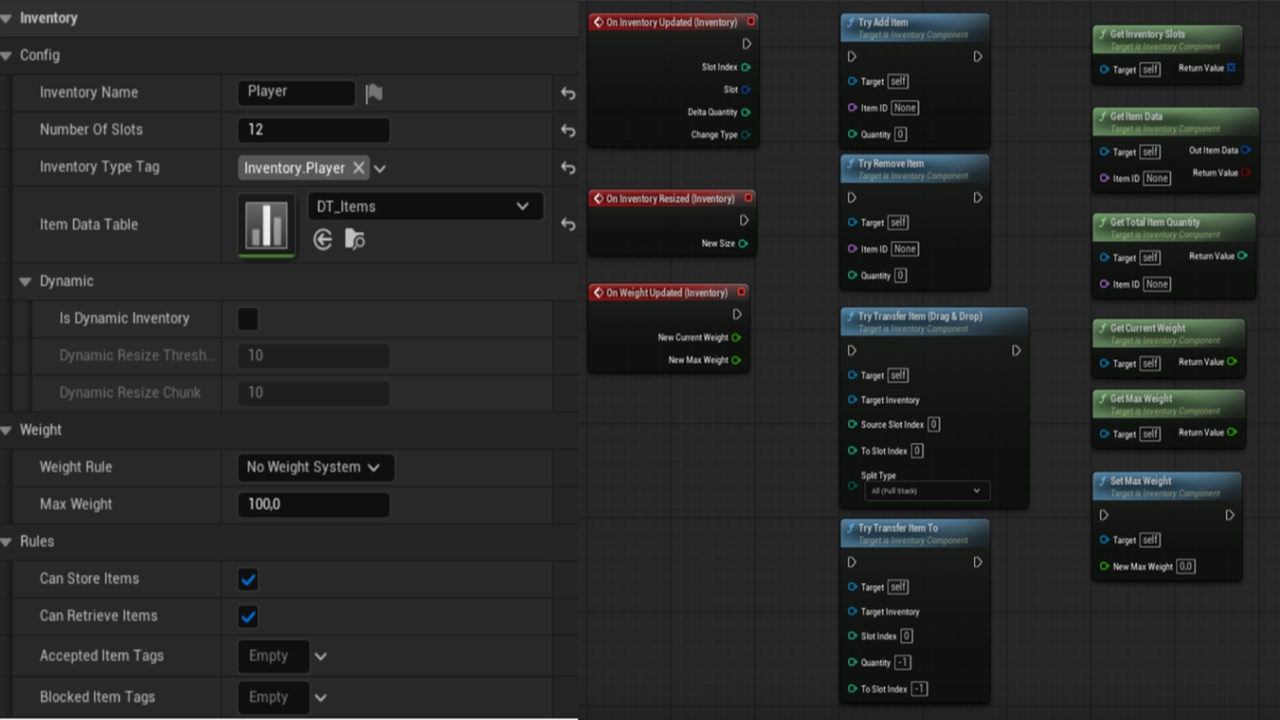This screenshot has width=1280, height=720.
Task: Click Set Max Weight exec input pin
Action: pos(1104,515)
